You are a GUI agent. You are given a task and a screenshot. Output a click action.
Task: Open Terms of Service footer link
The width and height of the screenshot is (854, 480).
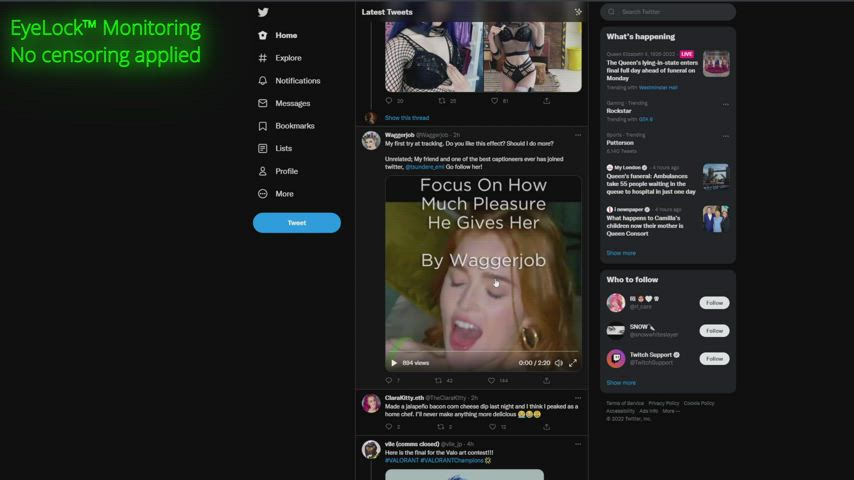pos(625,403)
